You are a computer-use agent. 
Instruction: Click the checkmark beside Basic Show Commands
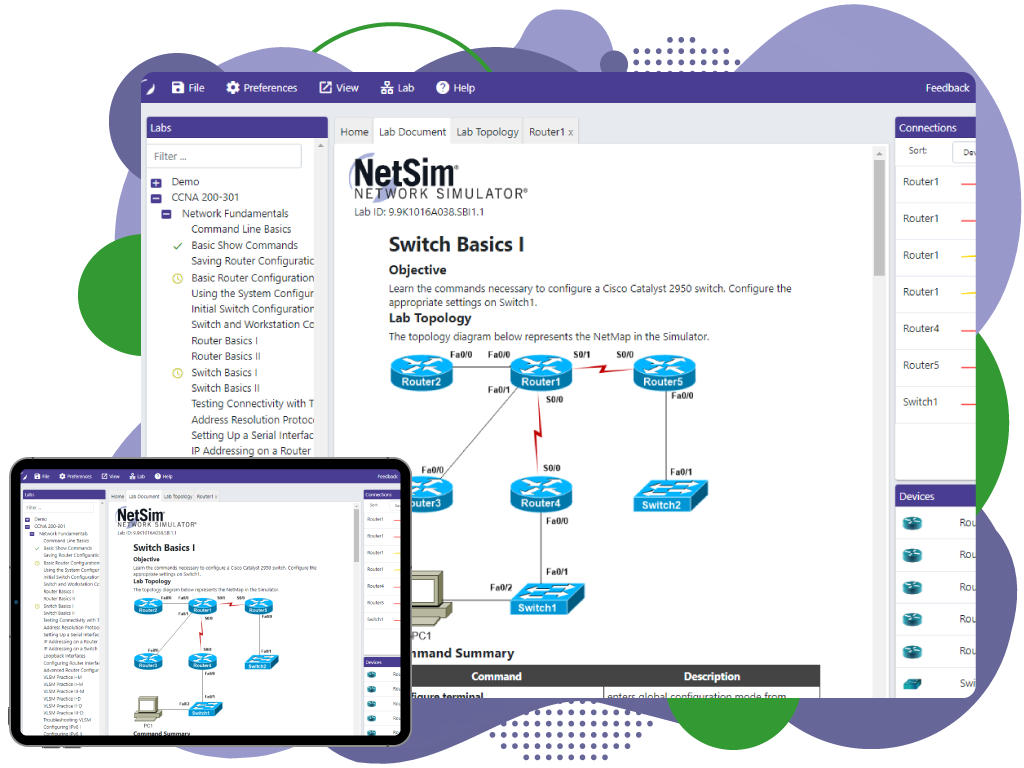click(177, 245)
